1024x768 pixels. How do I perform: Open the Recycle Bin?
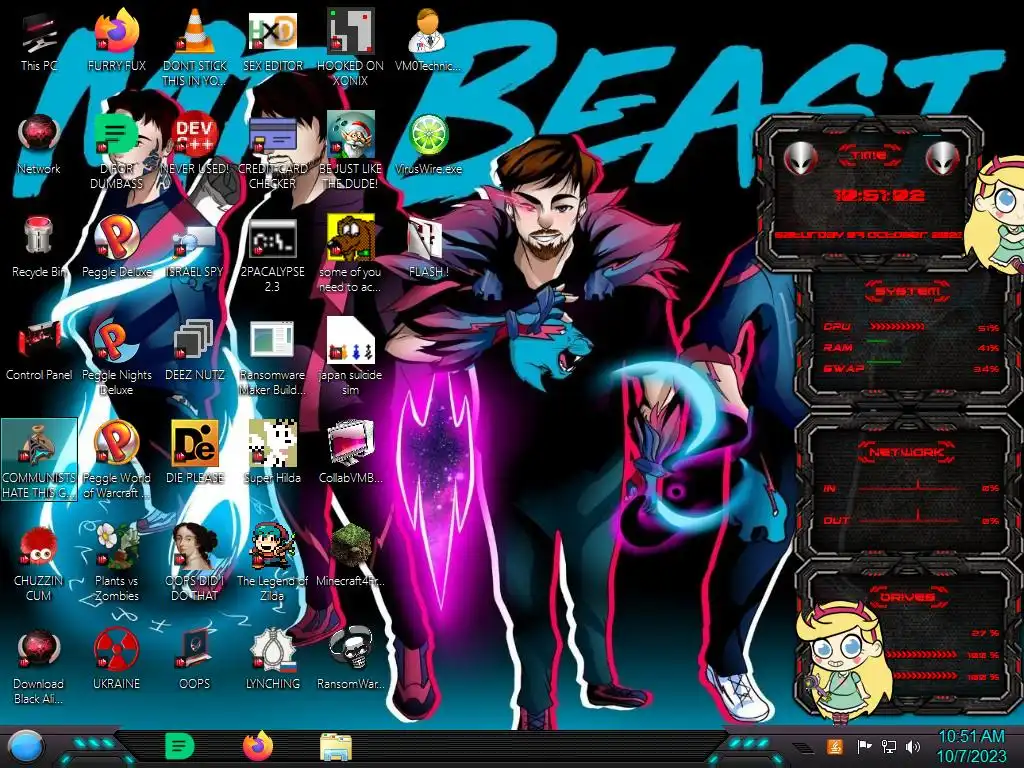(39, 248)
